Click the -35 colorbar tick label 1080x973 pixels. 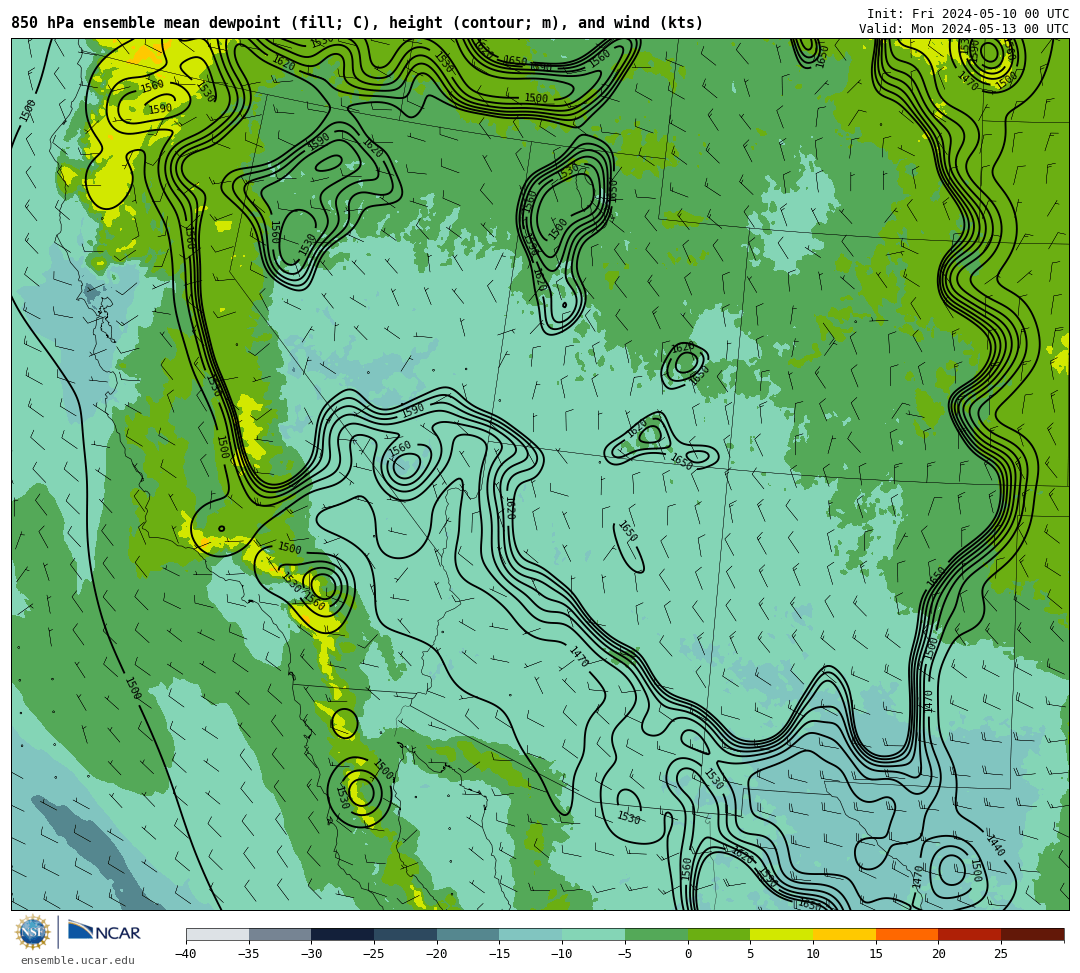click(249, 954)
